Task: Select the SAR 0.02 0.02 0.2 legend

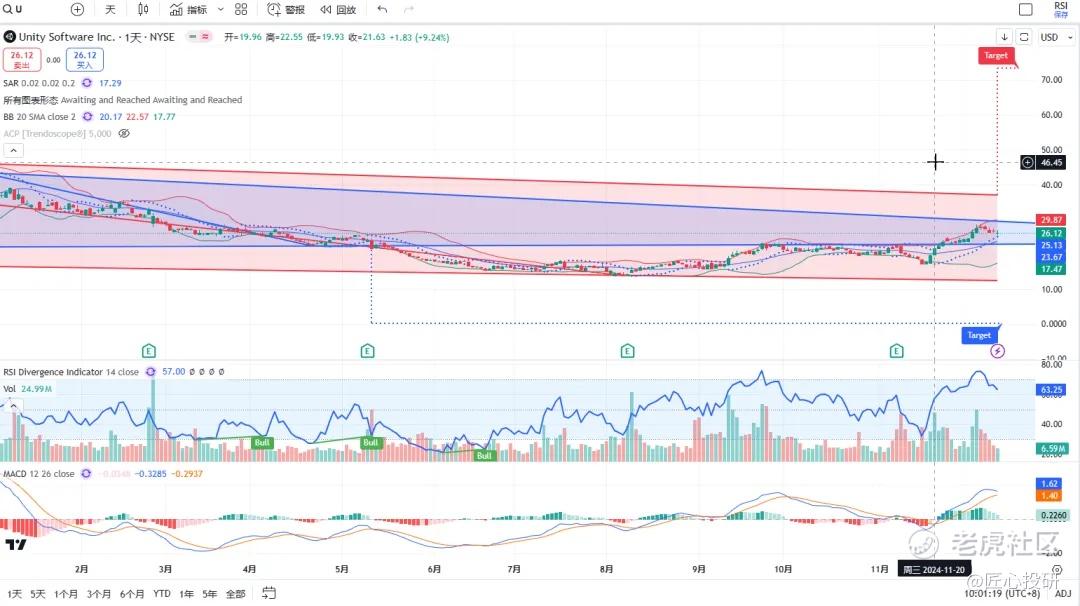Action: pos(39,83)
